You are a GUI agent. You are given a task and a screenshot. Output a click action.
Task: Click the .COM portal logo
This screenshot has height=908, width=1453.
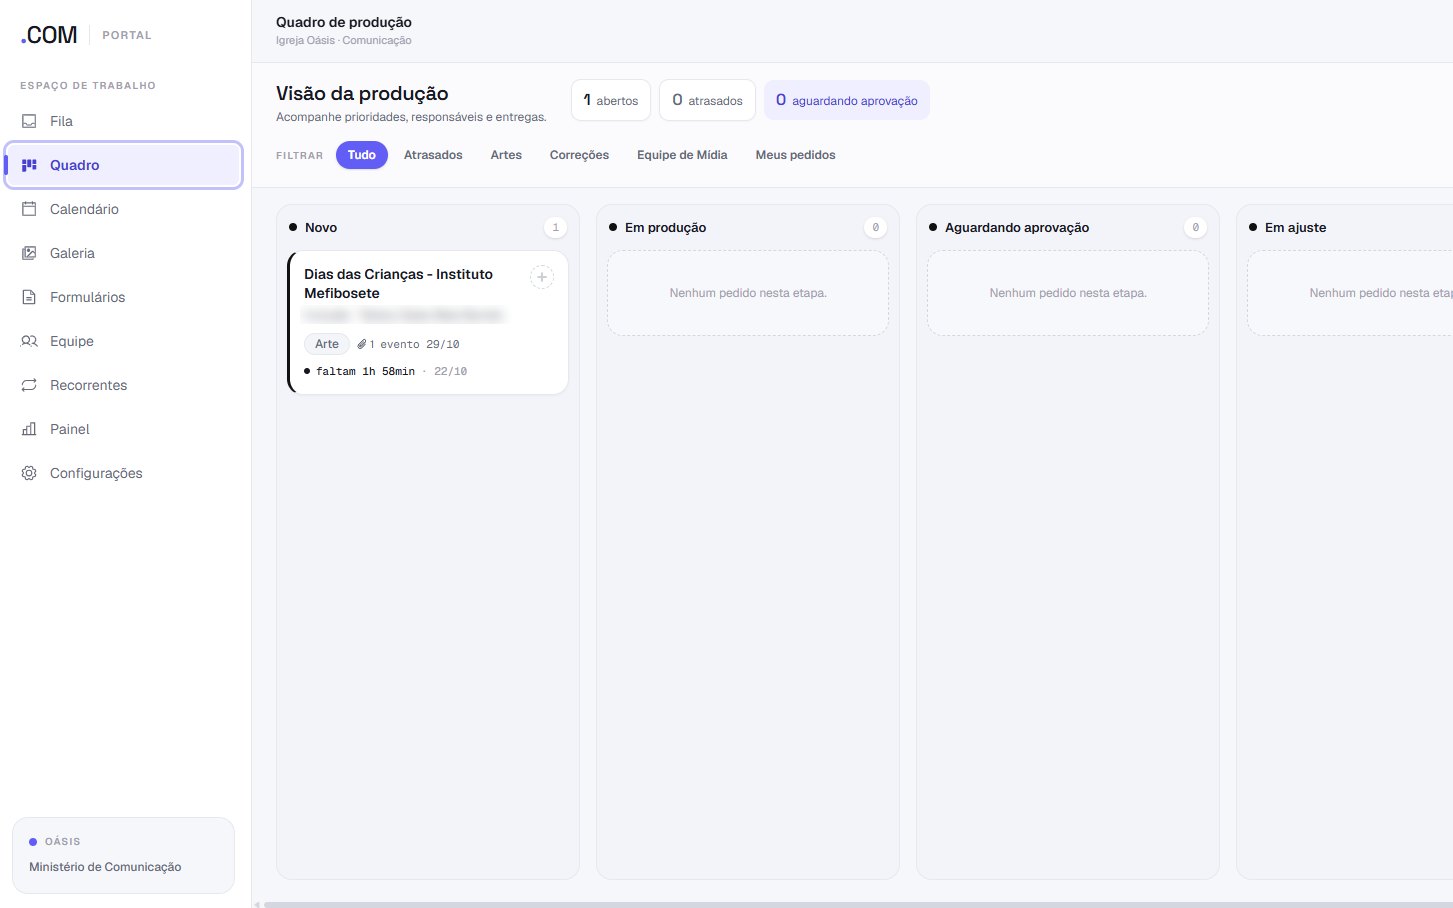(49, 35)
